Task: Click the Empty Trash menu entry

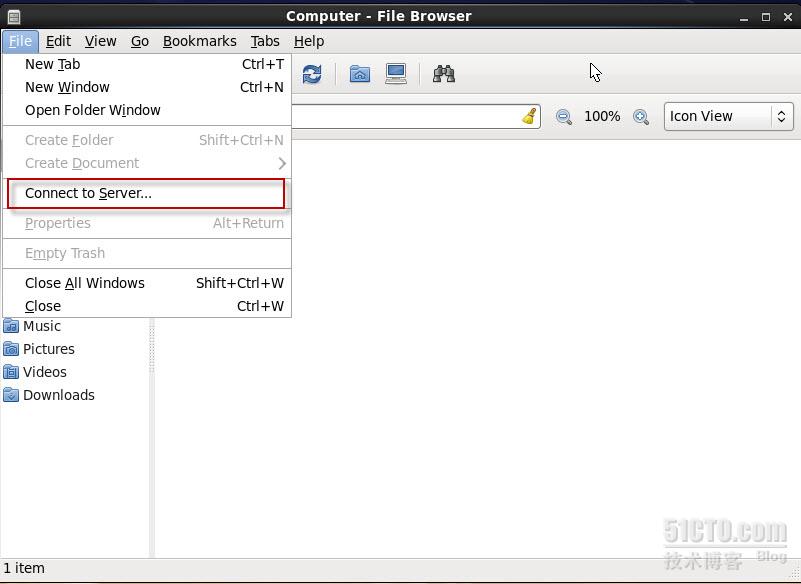Action: click(147, 253)
